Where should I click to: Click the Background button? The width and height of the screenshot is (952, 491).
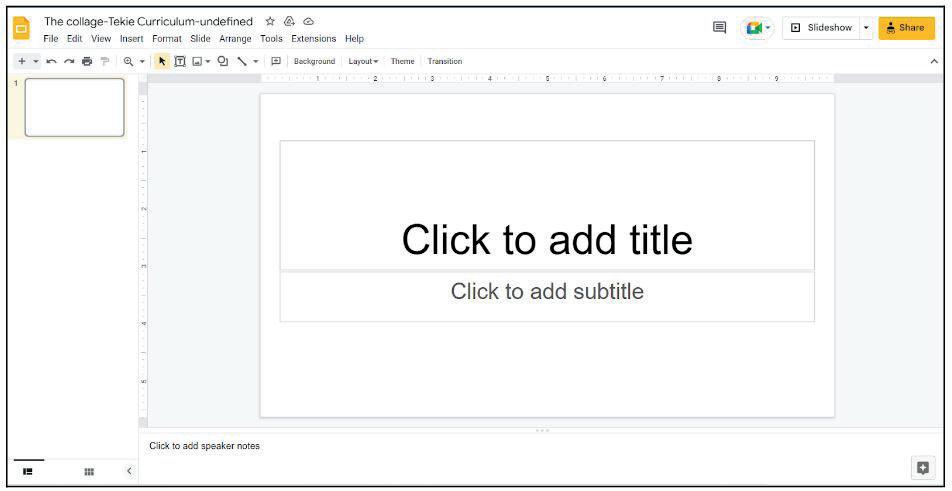click(x=314, y=61)
